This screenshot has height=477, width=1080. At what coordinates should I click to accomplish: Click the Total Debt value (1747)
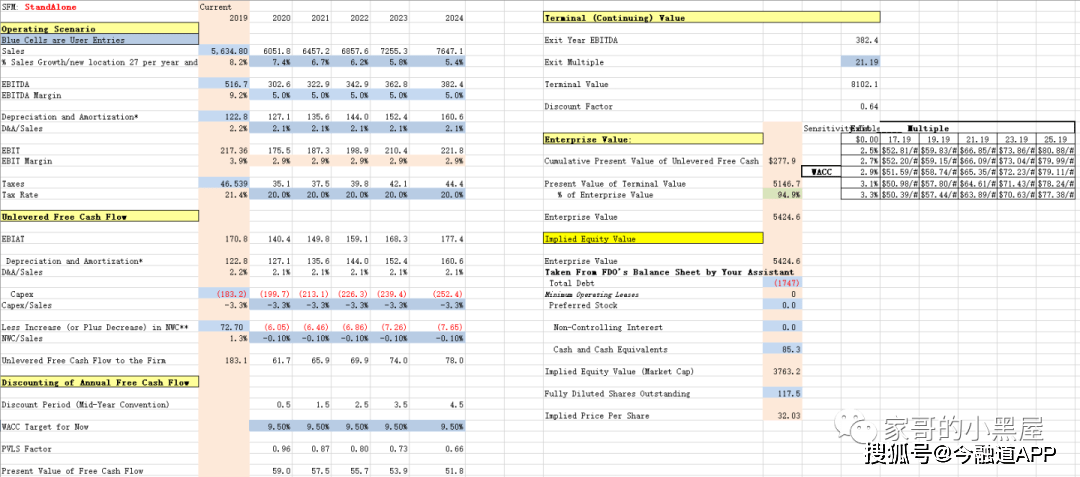[x=783, y=283]
